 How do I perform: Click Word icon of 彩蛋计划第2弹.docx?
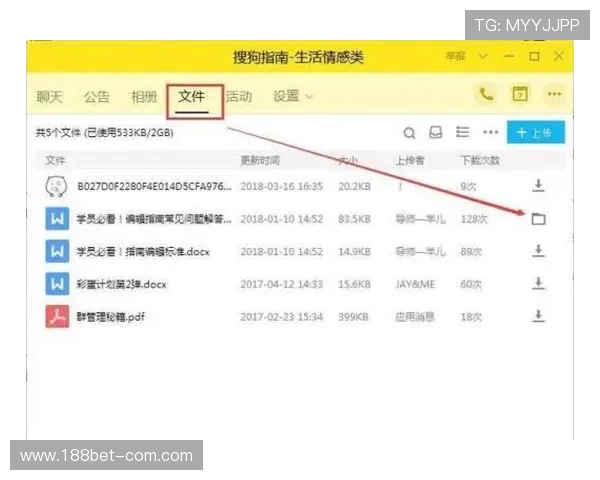click(x=57, y=284)
